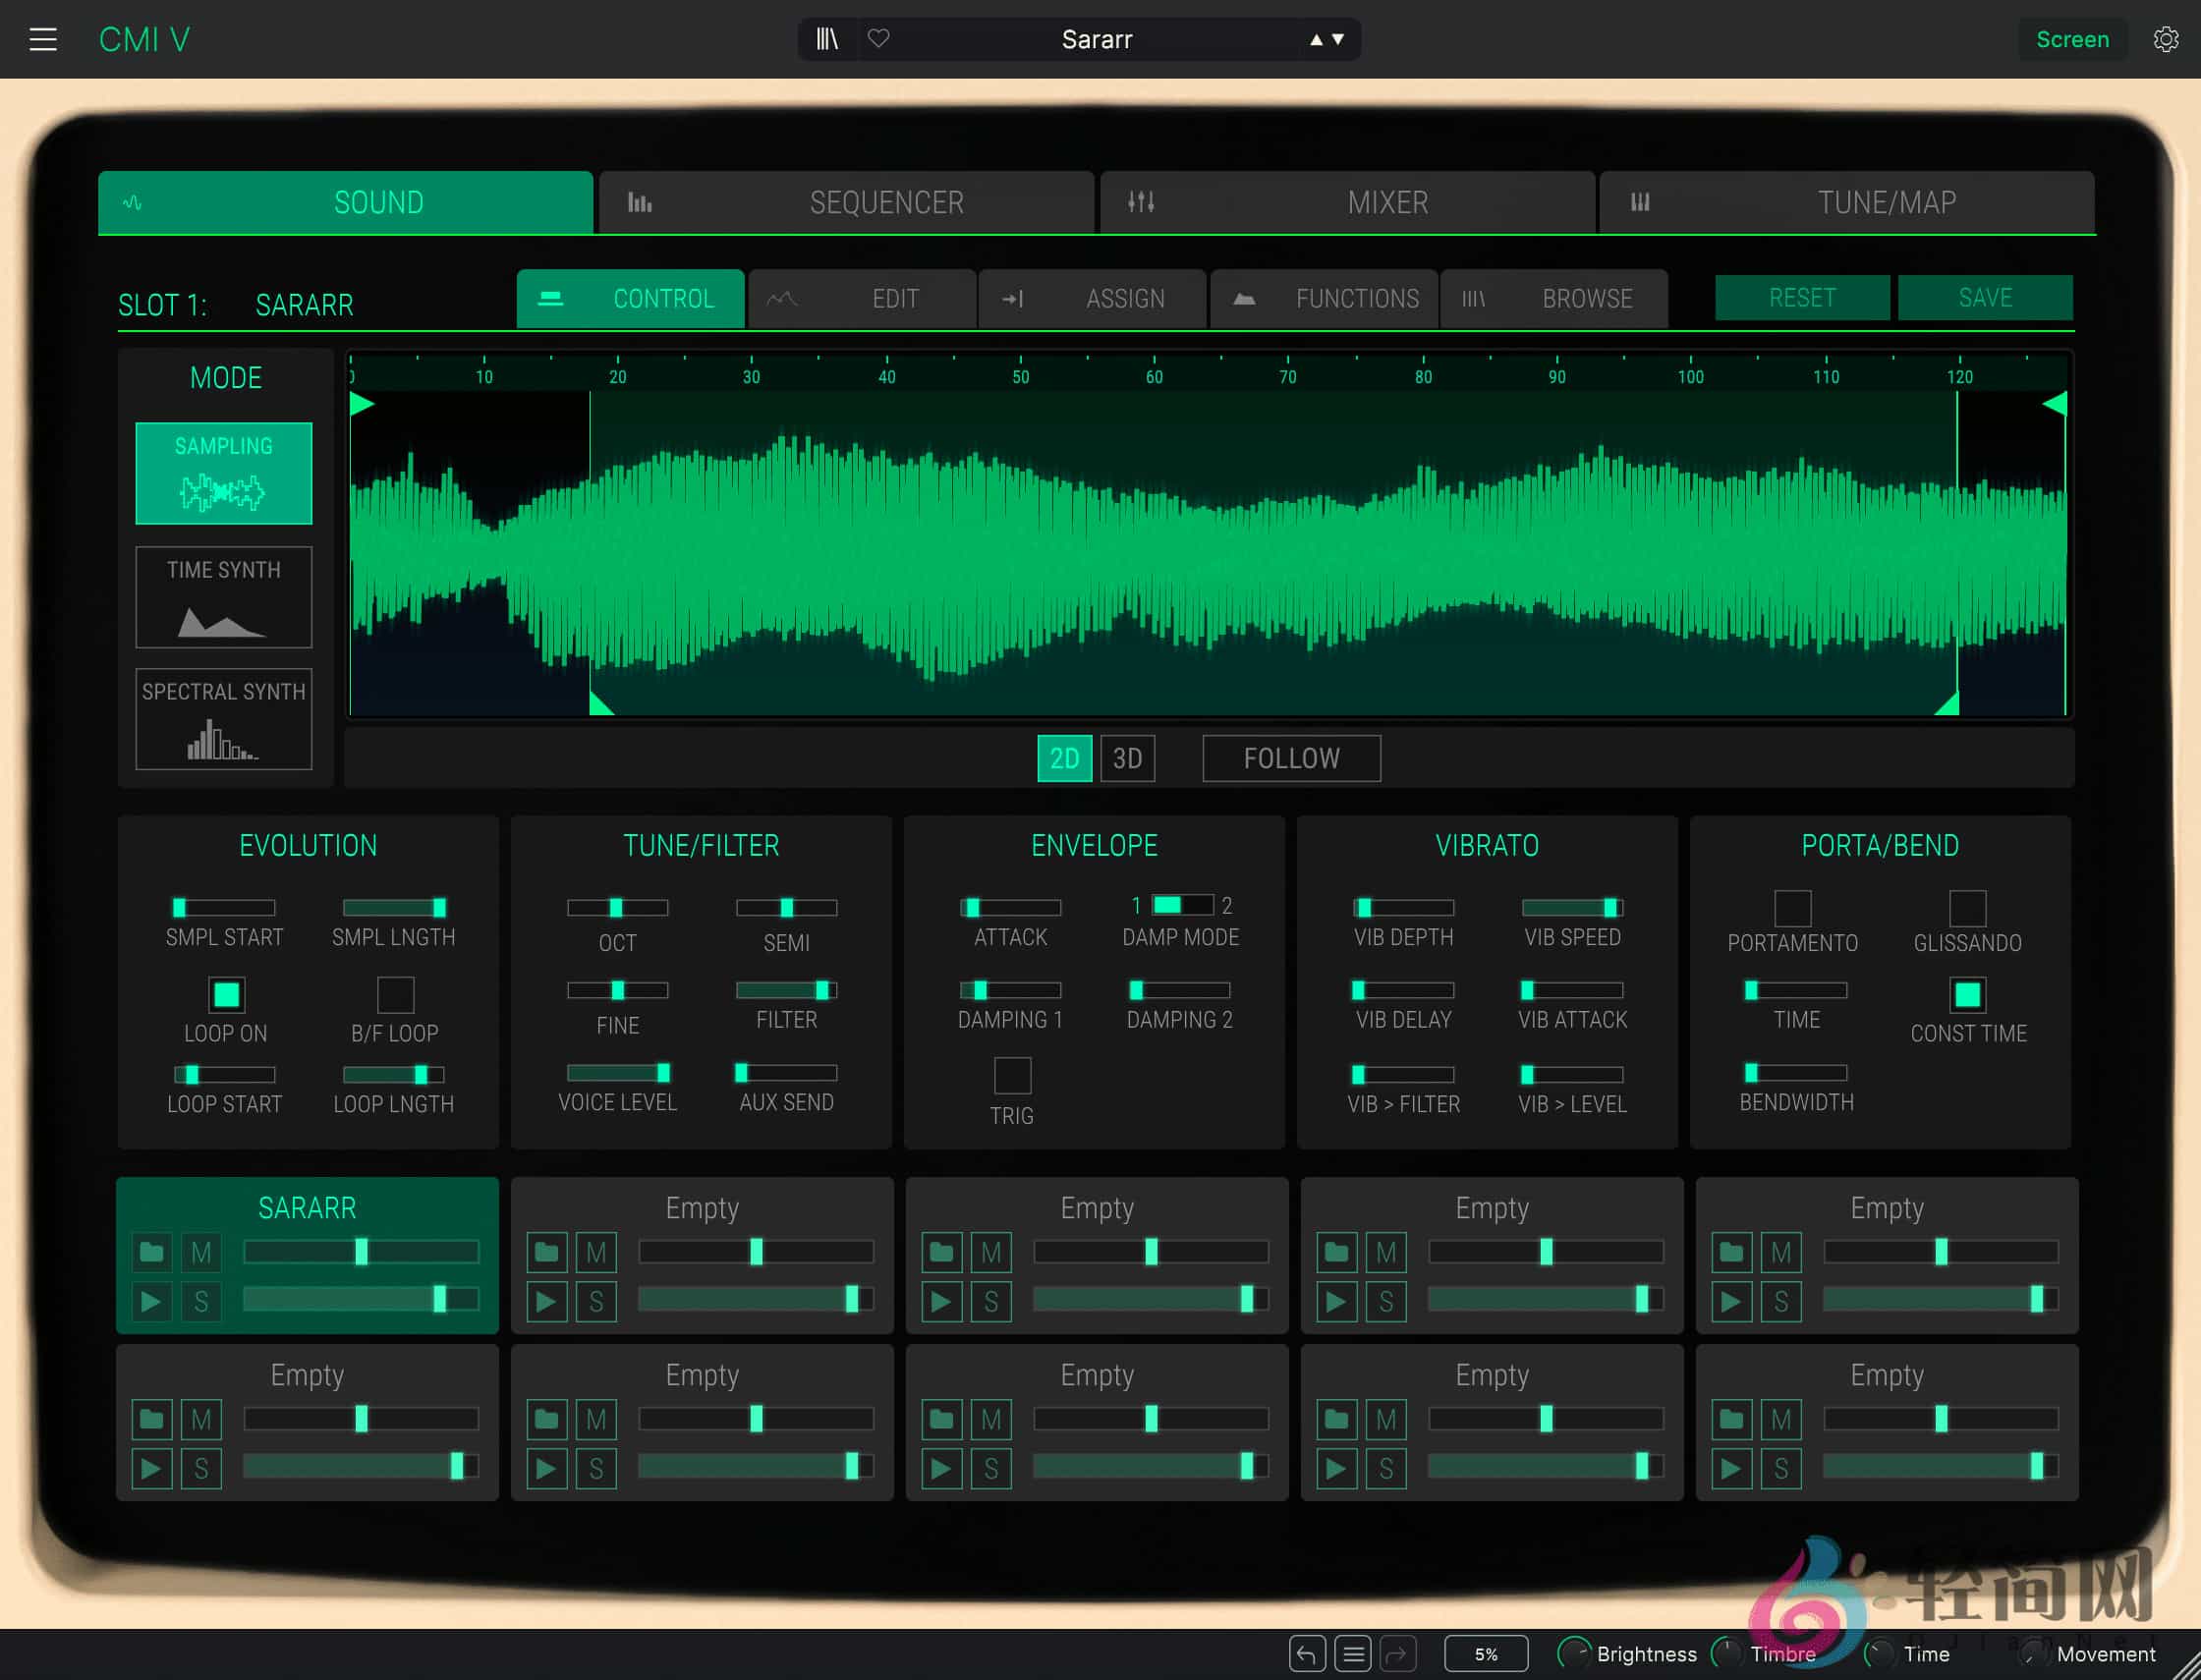Enable the B/F LOOP checkbox
Viewport: 2201px width, 1680px height.
pos(396,993)
